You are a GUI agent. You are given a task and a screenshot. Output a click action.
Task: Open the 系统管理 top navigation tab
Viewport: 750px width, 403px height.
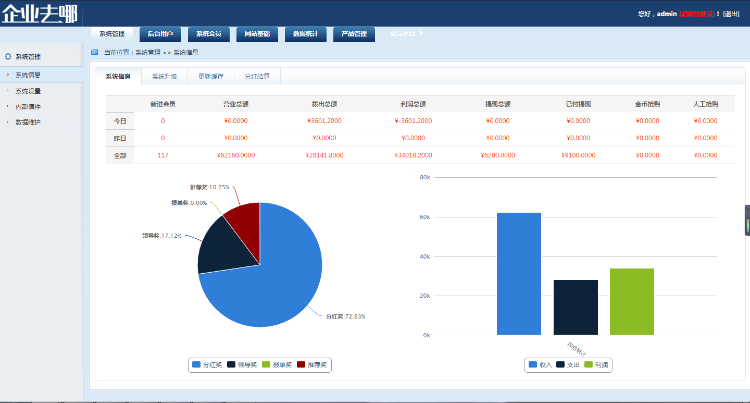(112, 34)
